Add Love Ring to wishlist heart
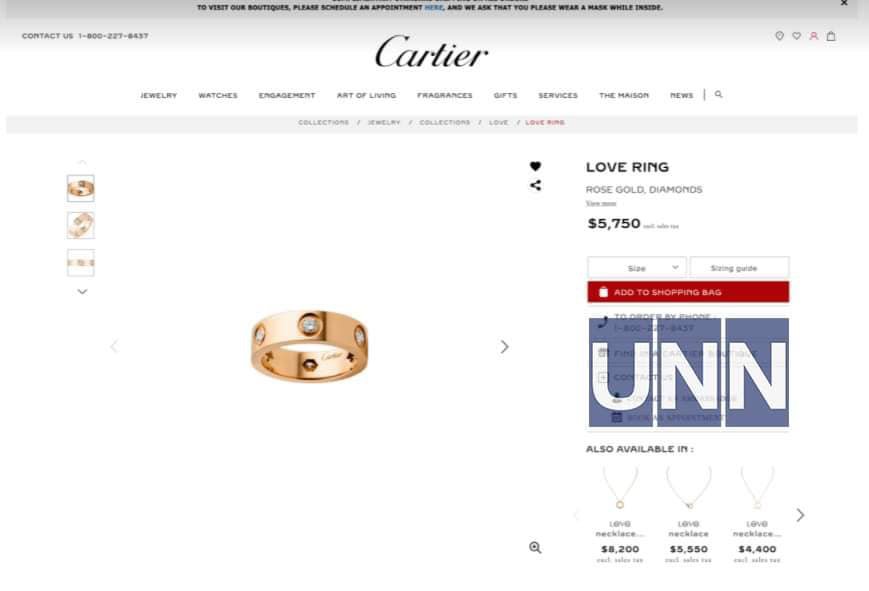 (x=535, y=166)
